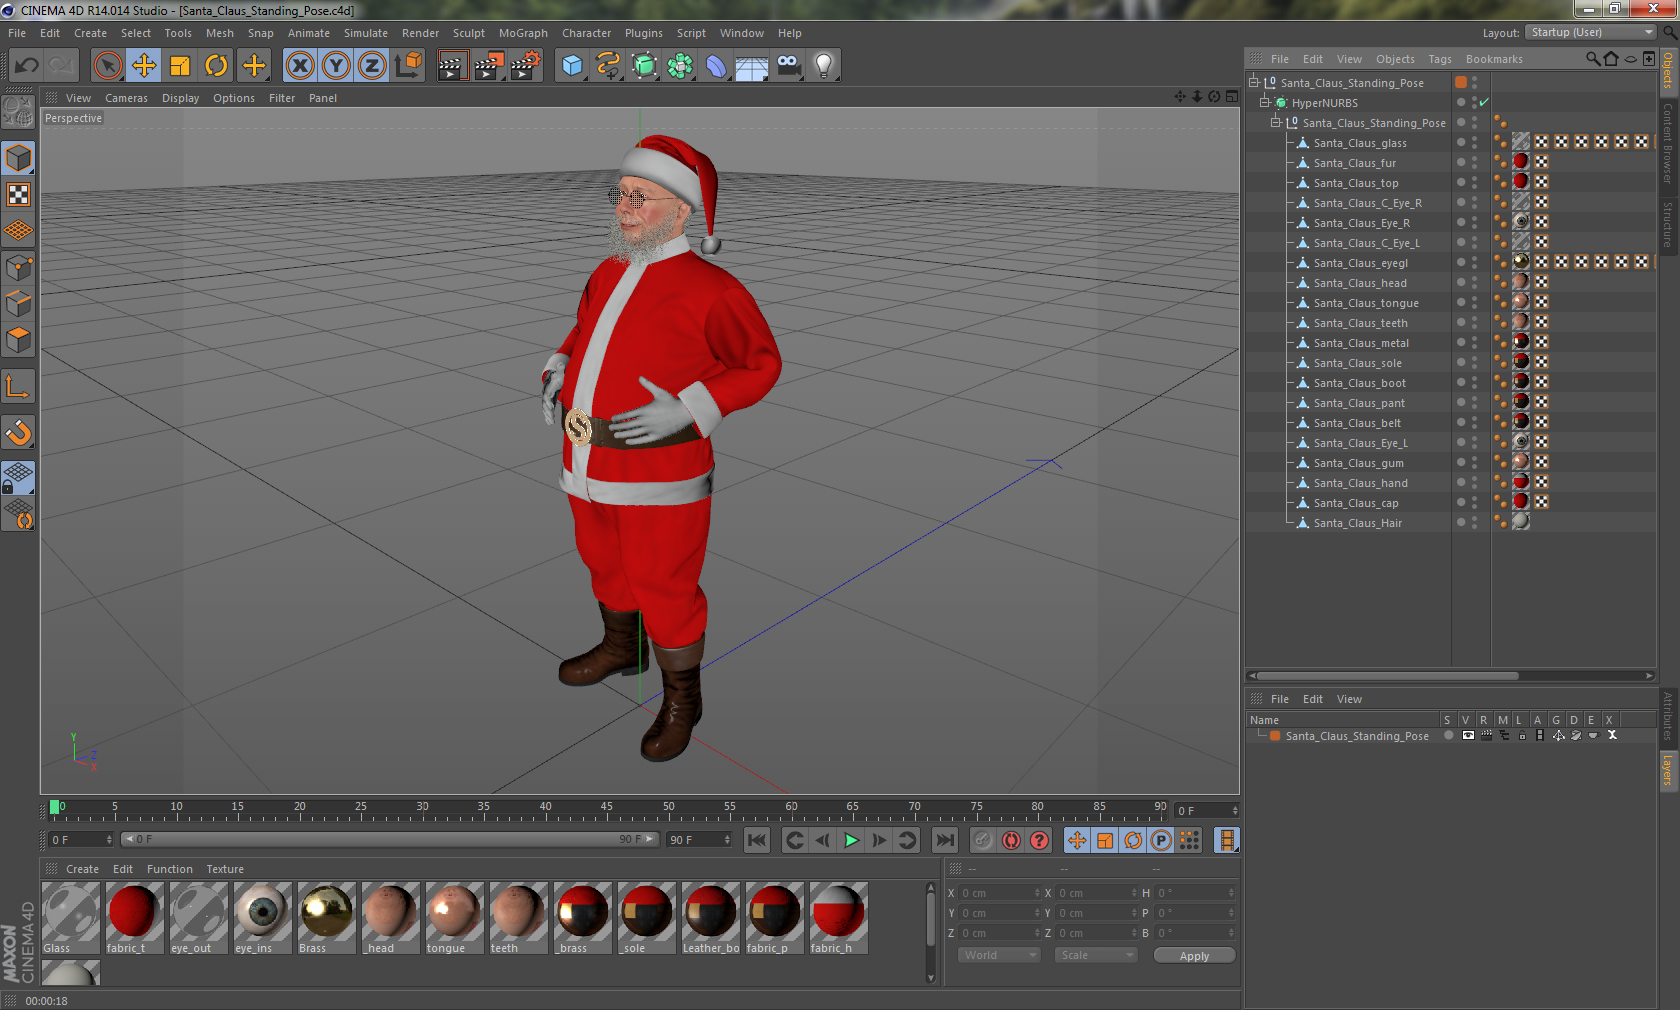Toggle layer Solo icon for Santa_Claus_Standing_Pose

click(x=1448, y=735)
